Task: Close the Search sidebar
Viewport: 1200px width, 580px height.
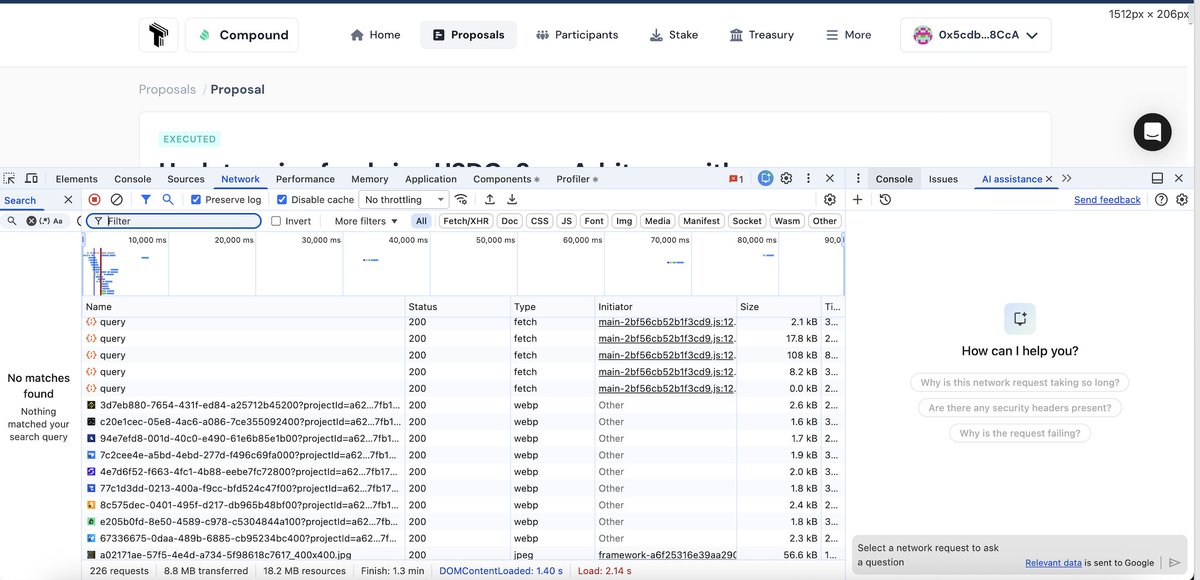Action: 68,200
